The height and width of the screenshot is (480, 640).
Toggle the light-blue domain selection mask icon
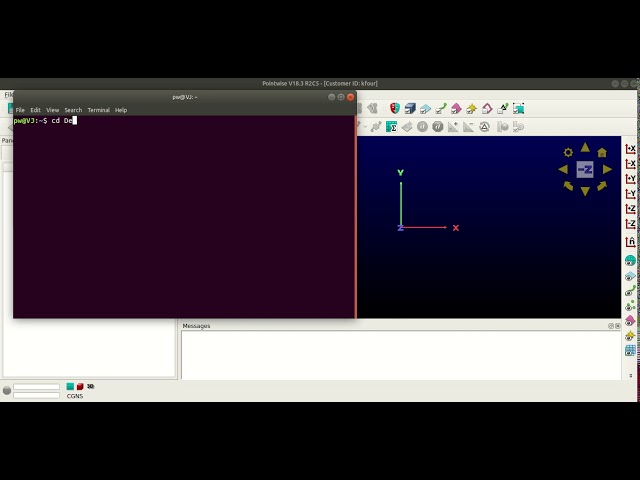pyautogui.click(x=425, y=109)
